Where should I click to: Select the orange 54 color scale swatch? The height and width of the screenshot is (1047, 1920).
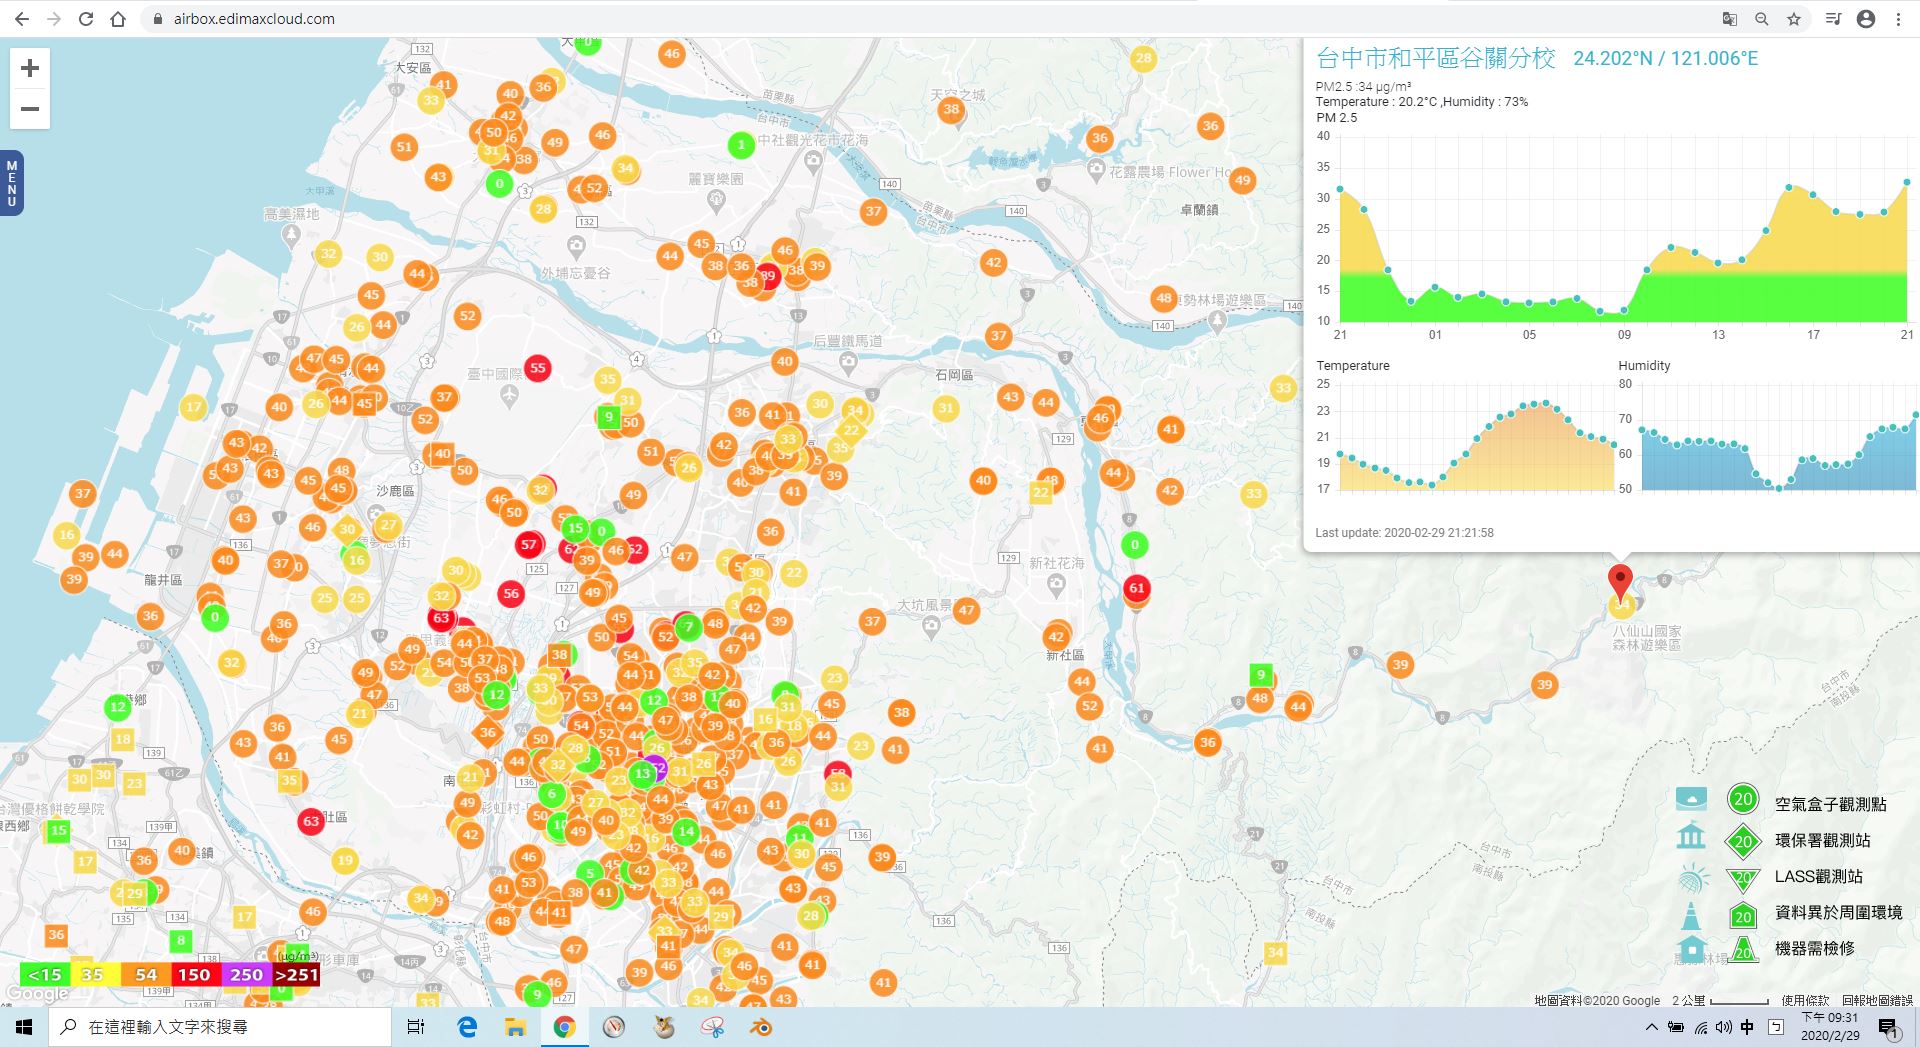pos(145,974)
